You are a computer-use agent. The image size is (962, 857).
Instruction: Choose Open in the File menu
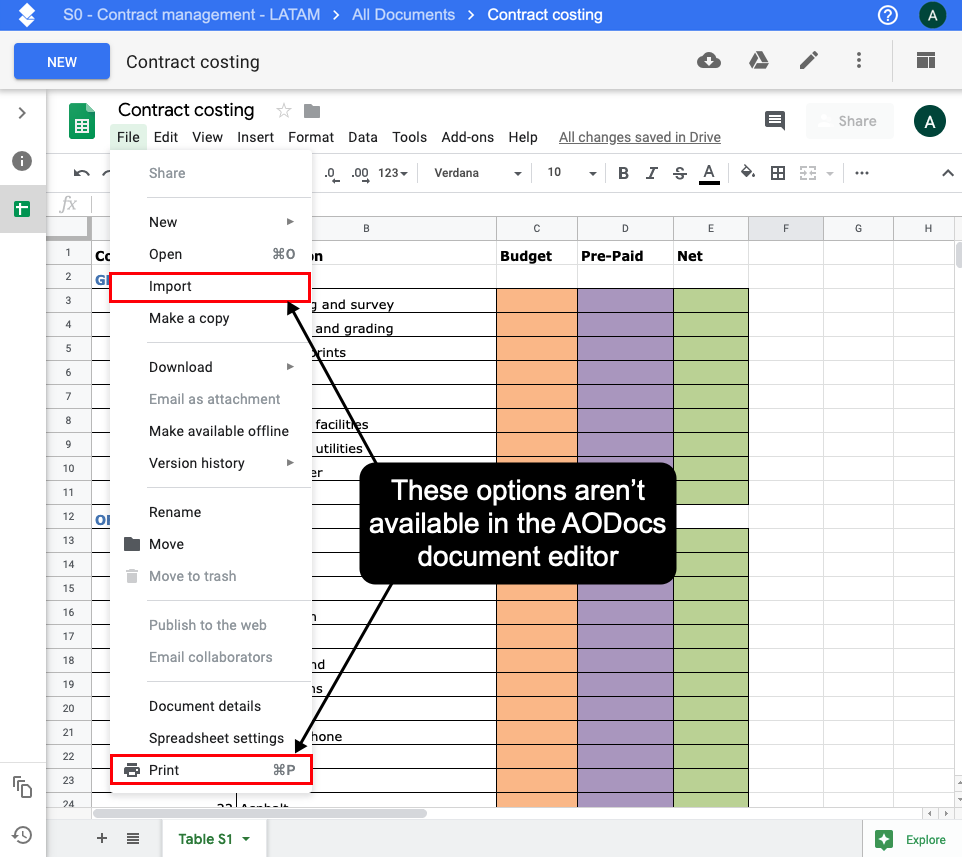(211, 254)
